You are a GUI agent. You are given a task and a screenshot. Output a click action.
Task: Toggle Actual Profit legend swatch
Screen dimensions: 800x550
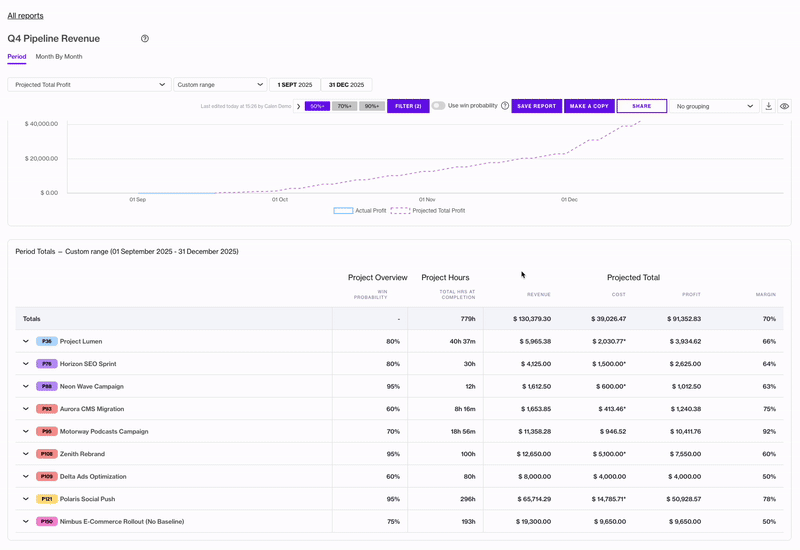pyautogui.click(x=343, y=211)
